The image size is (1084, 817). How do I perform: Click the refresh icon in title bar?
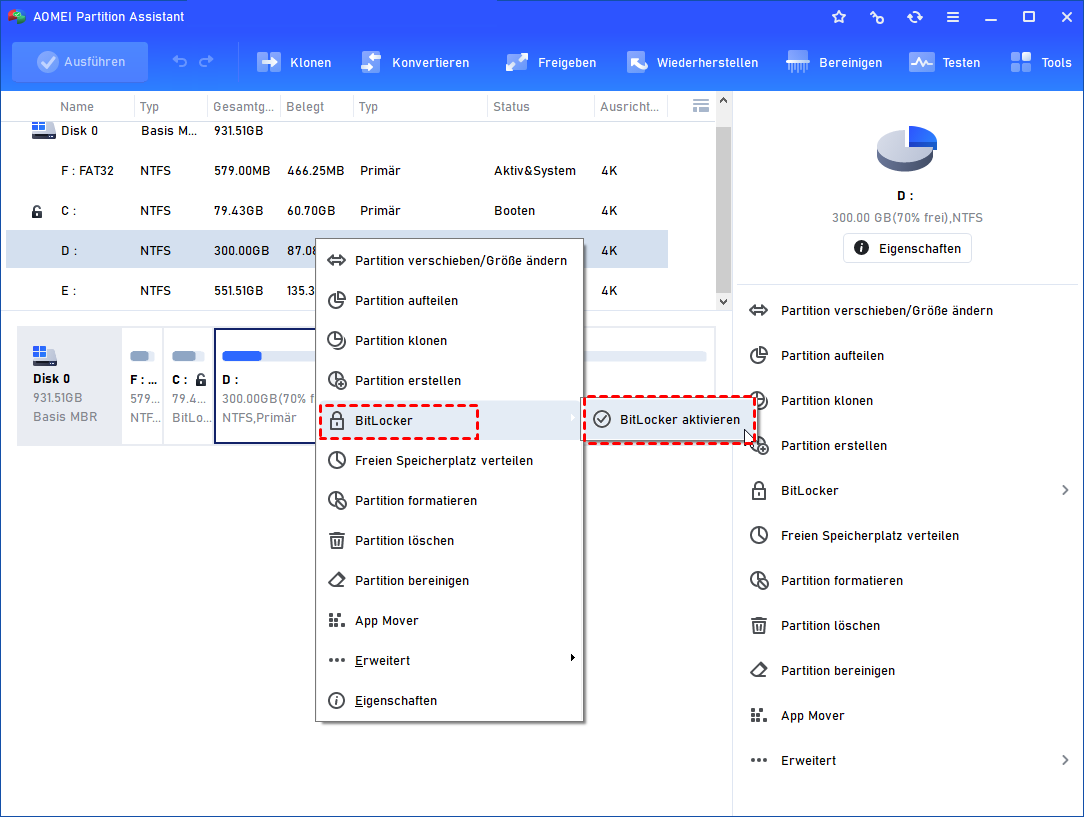[915, 17]
